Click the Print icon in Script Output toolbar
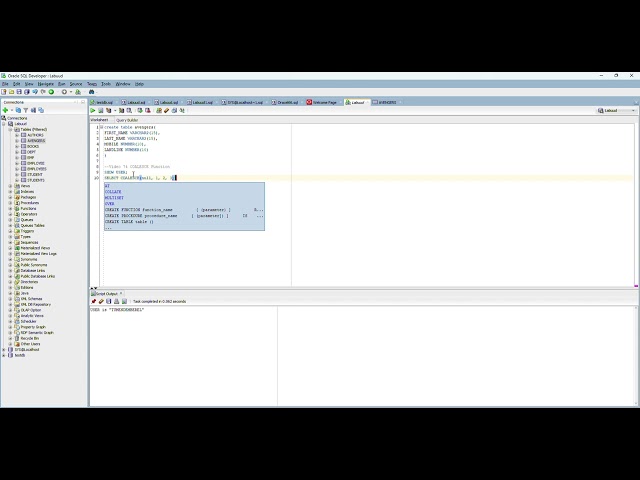640x480 pixels. point(116,301)
